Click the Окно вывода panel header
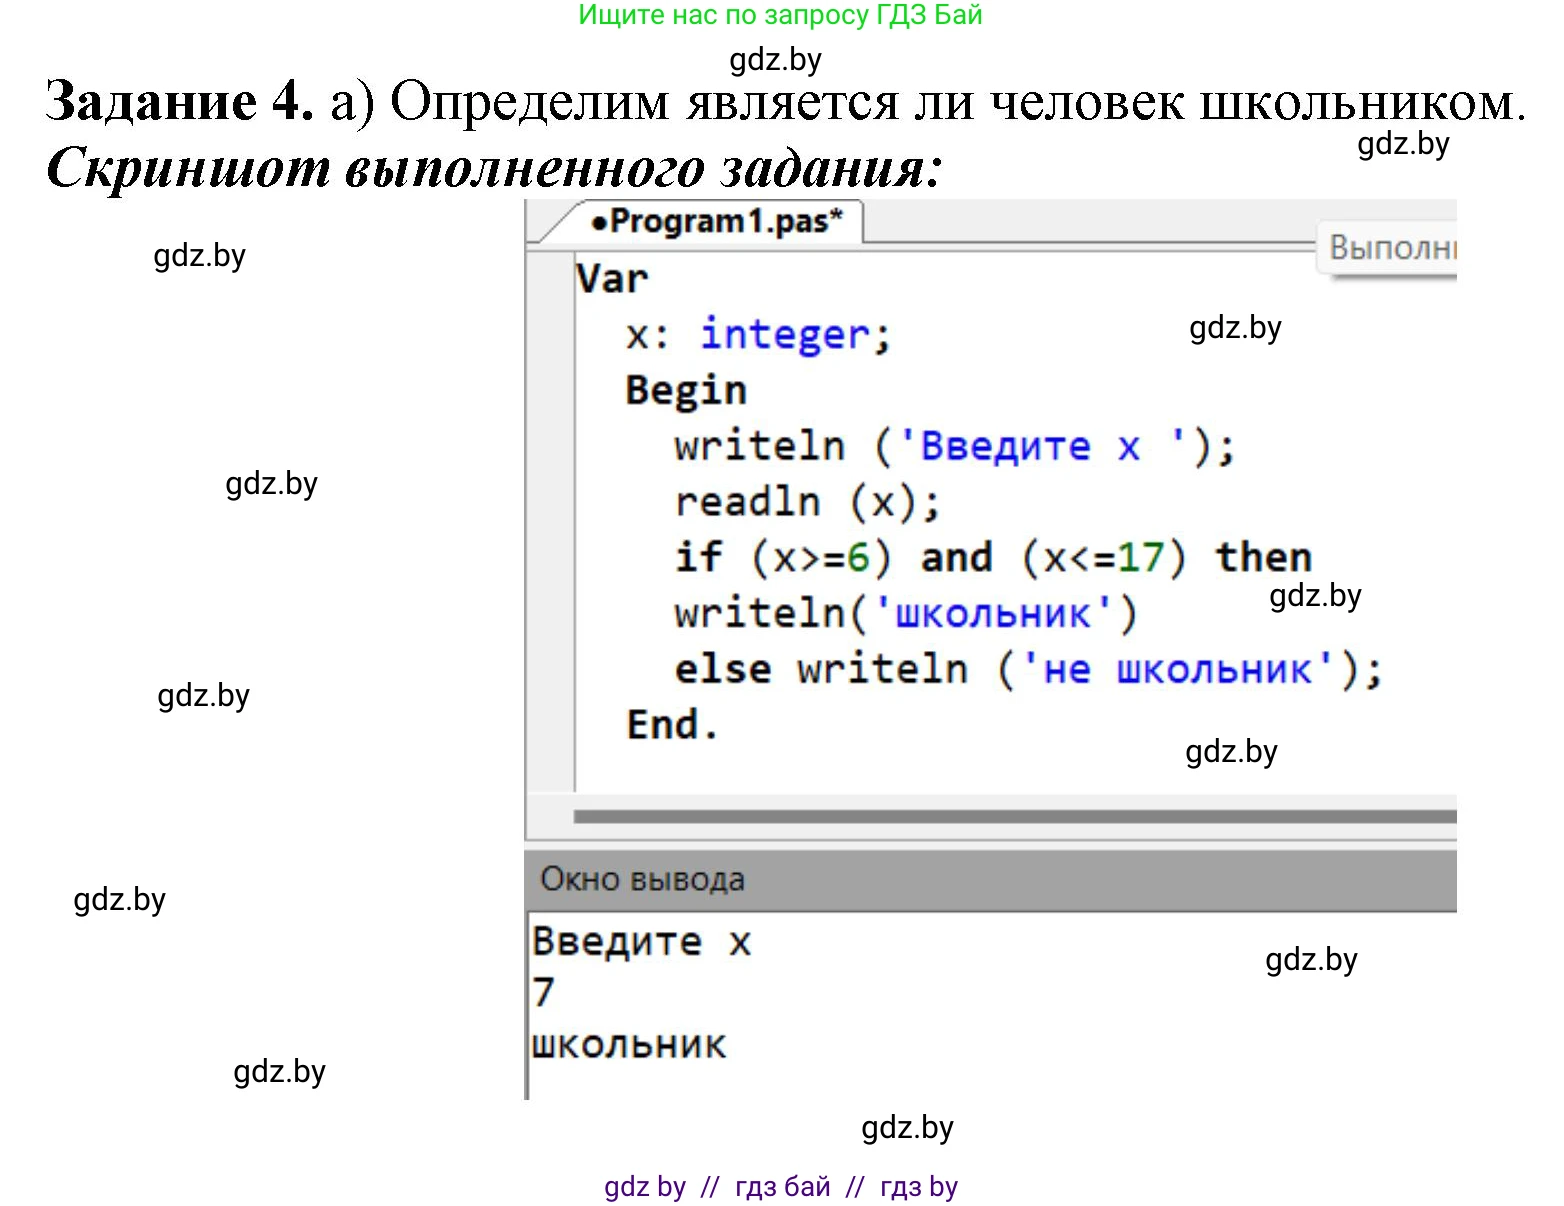This screenshot has width=1564, height=1206. pyautogui.click(x=991, y=879)
